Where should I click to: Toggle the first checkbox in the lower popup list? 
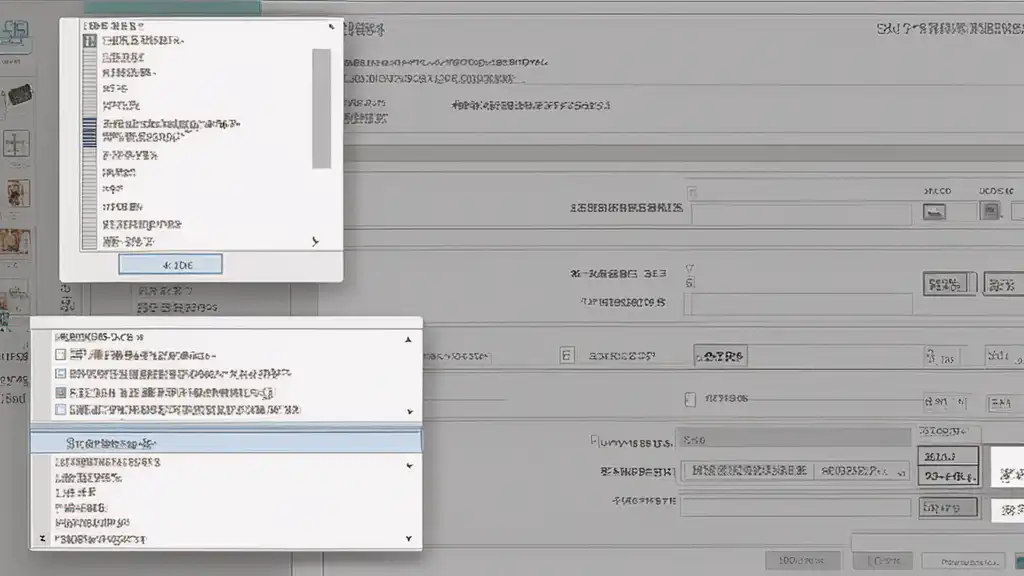pos(61,355)
